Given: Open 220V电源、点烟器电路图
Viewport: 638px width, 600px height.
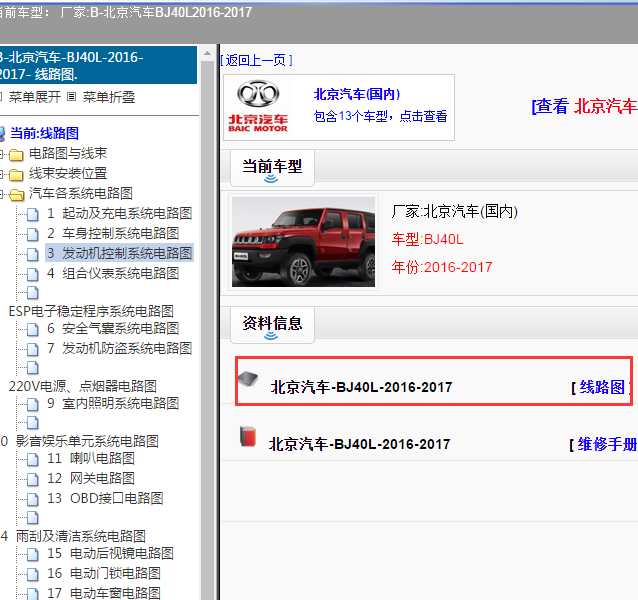Looking at the screenshot, I should pyautogui.click(x=83, y=386).
